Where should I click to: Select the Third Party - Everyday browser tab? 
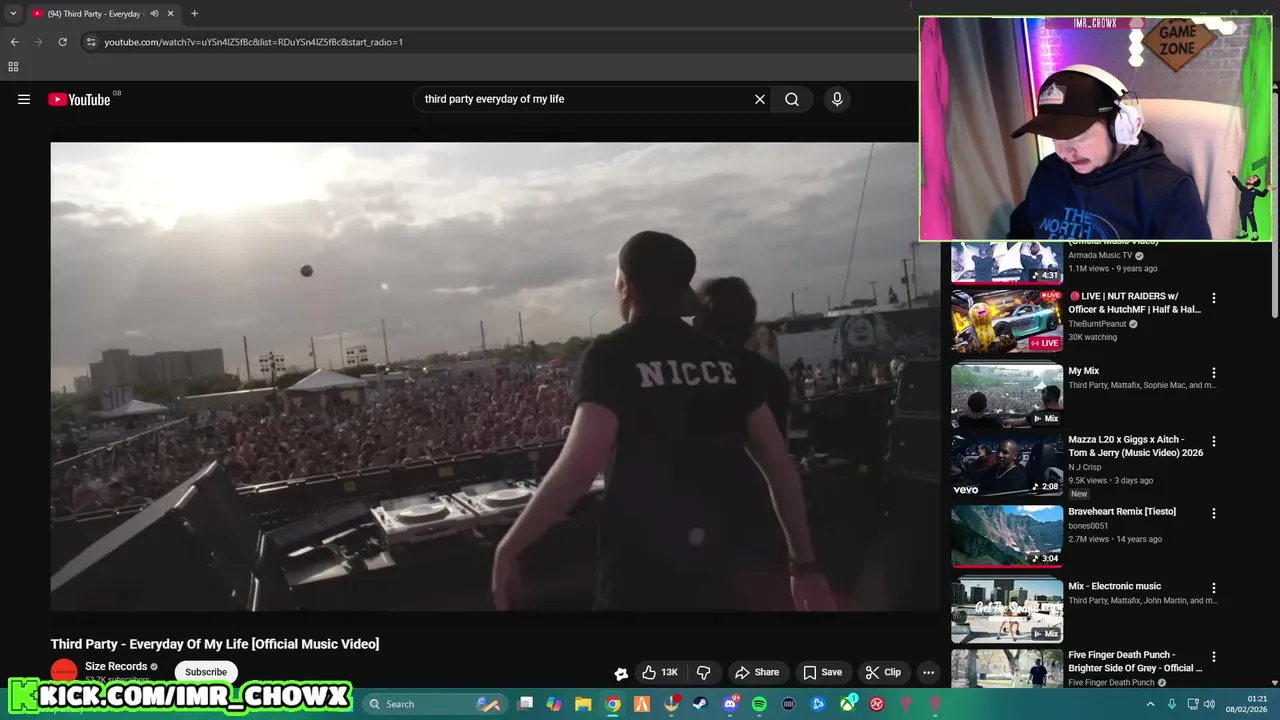(x=103, y=14)
